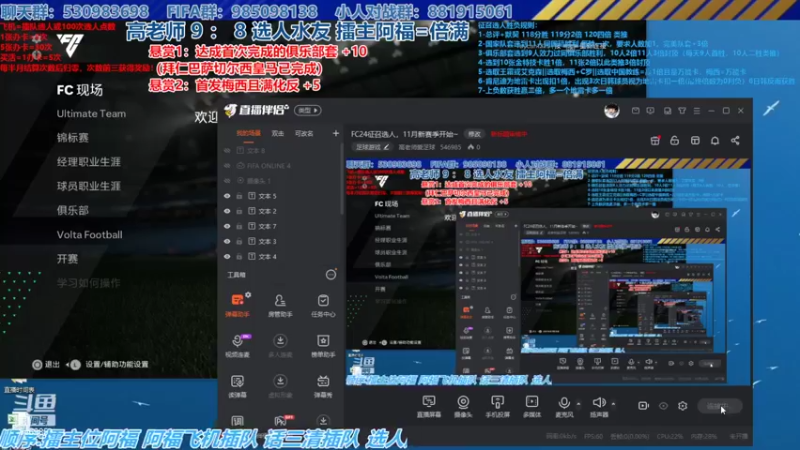Show the hidden 摄像头 1 layer
Image resolution: width=800 pixels, height=450 pixels.
click(227, 181)
